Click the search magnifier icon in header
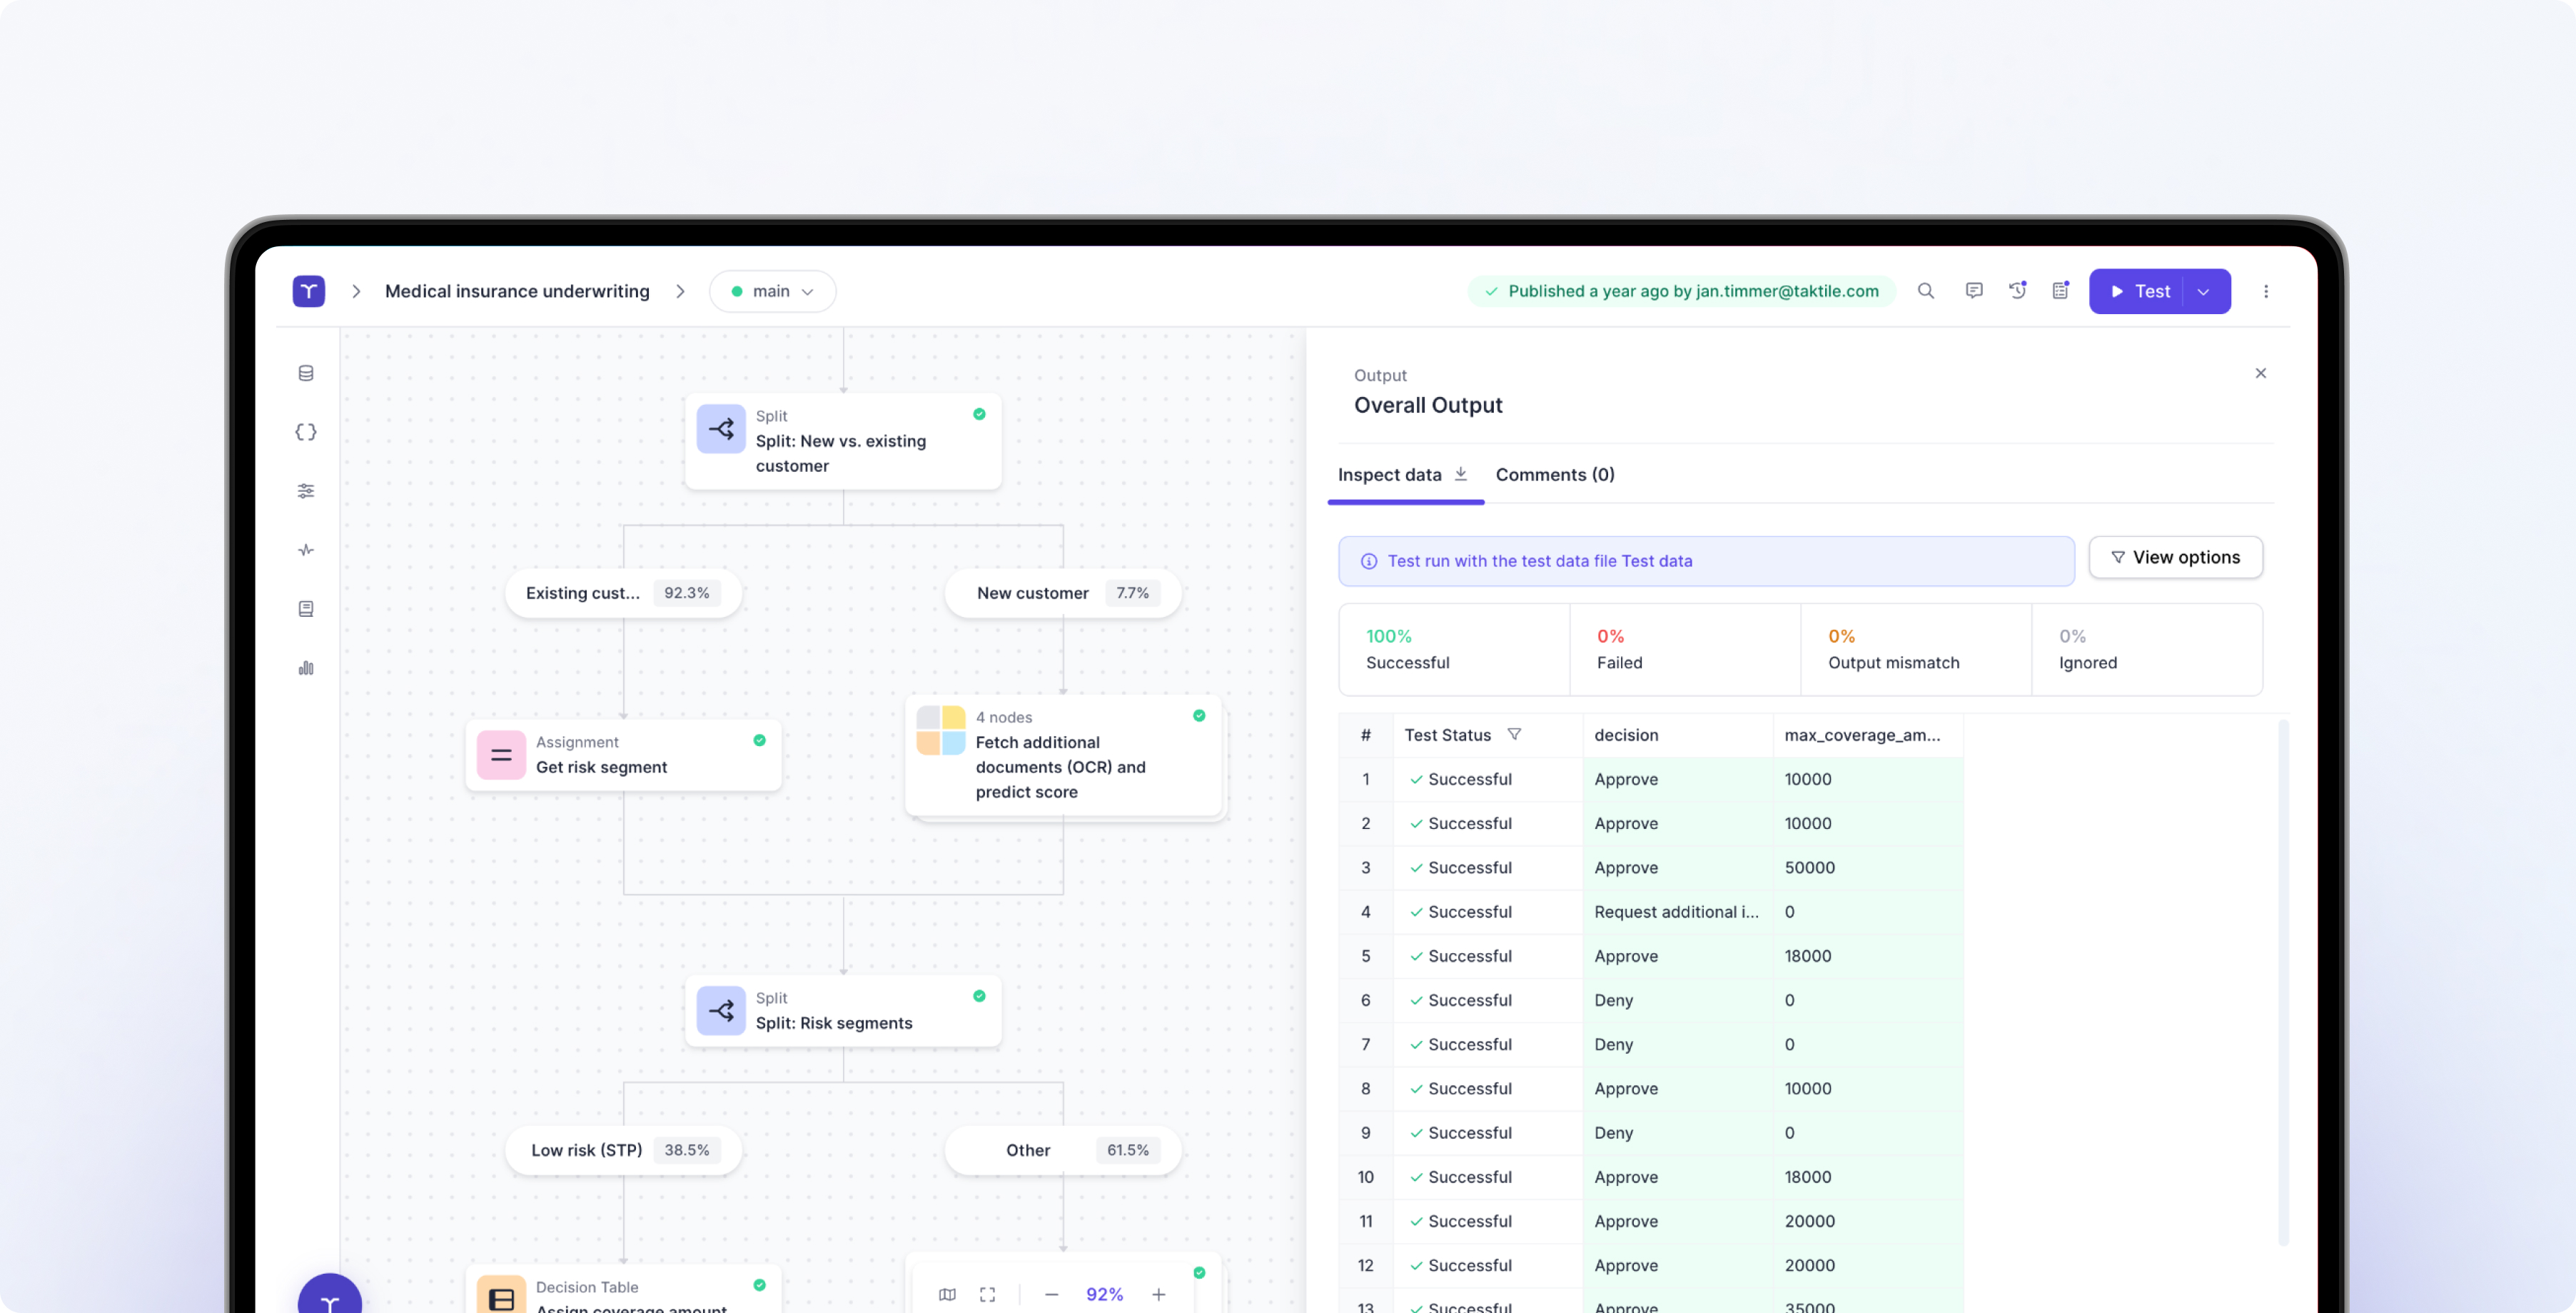2576x1313 pixels. click(x=1925, y=291)
